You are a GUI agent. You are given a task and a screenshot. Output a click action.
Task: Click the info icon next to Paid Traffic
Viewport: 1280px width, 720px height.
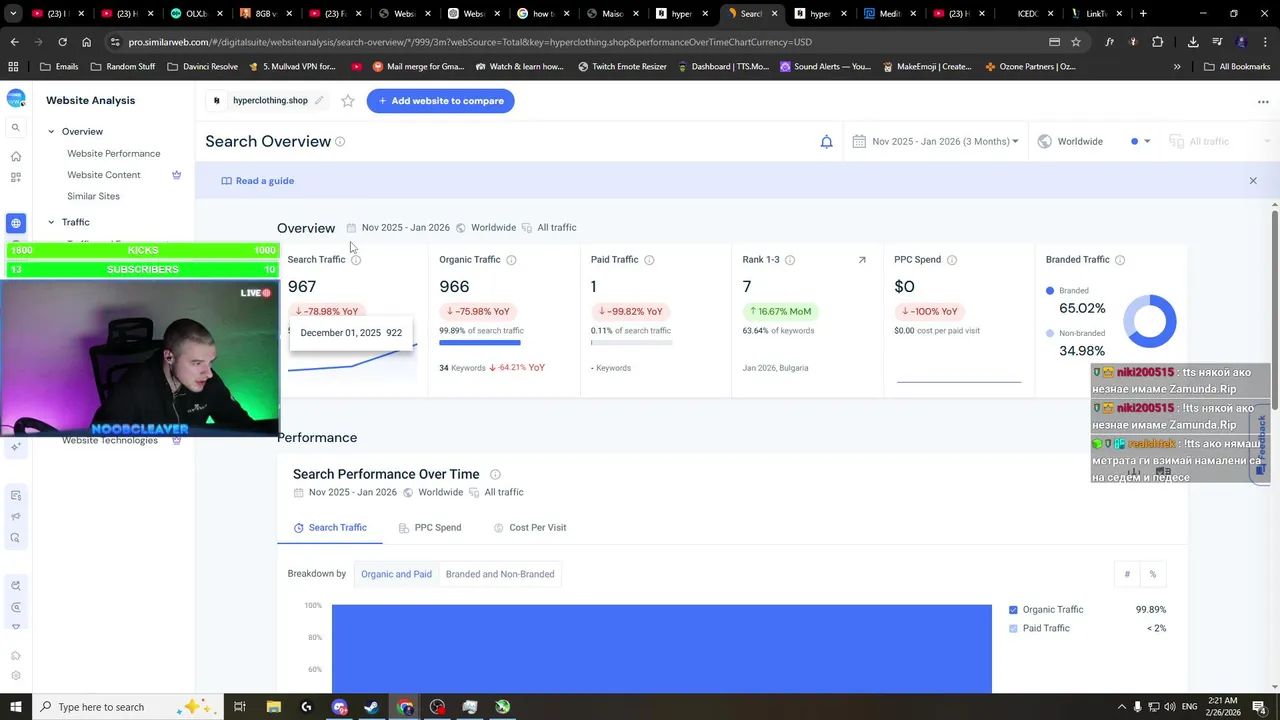click(x=649, y=260)
